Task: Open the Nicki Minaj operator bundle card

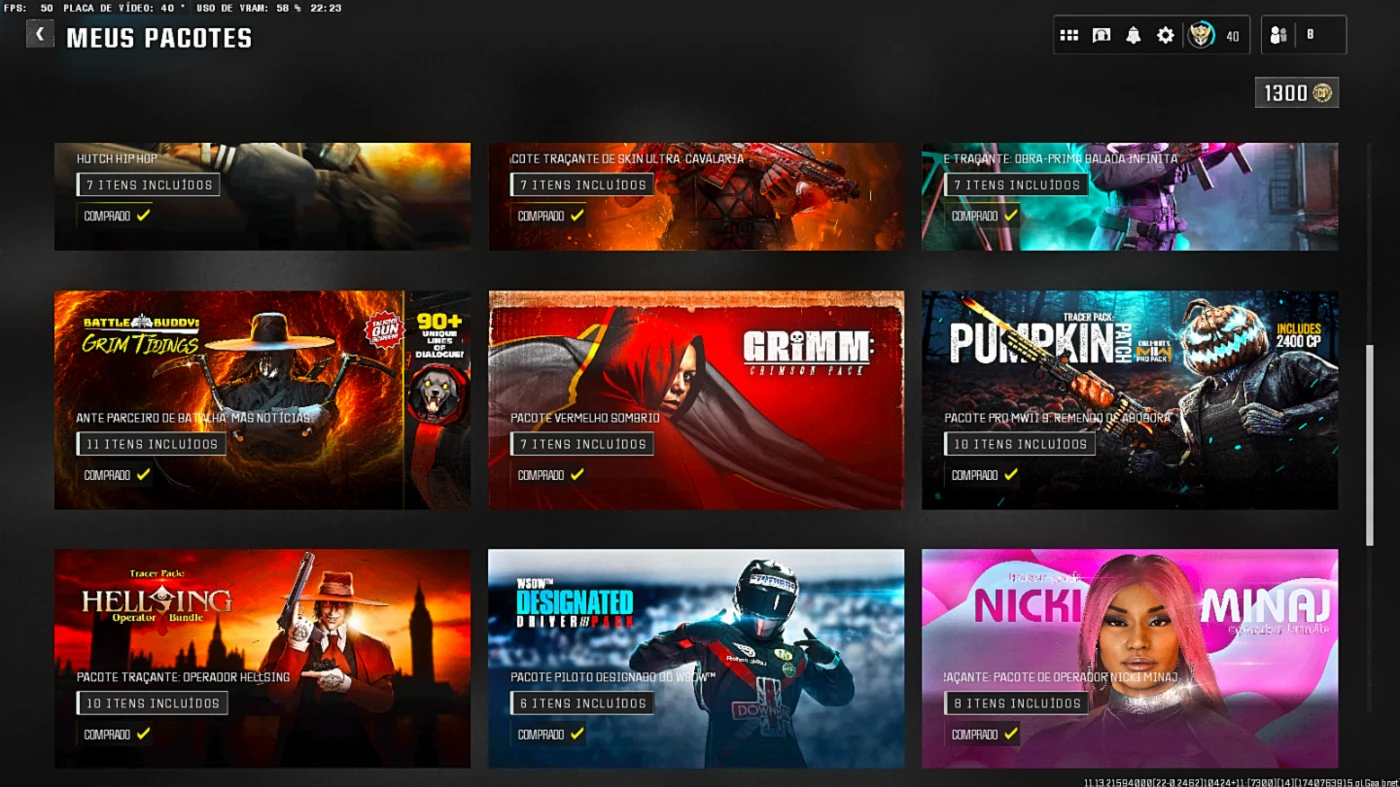Action: (1130, 658)
